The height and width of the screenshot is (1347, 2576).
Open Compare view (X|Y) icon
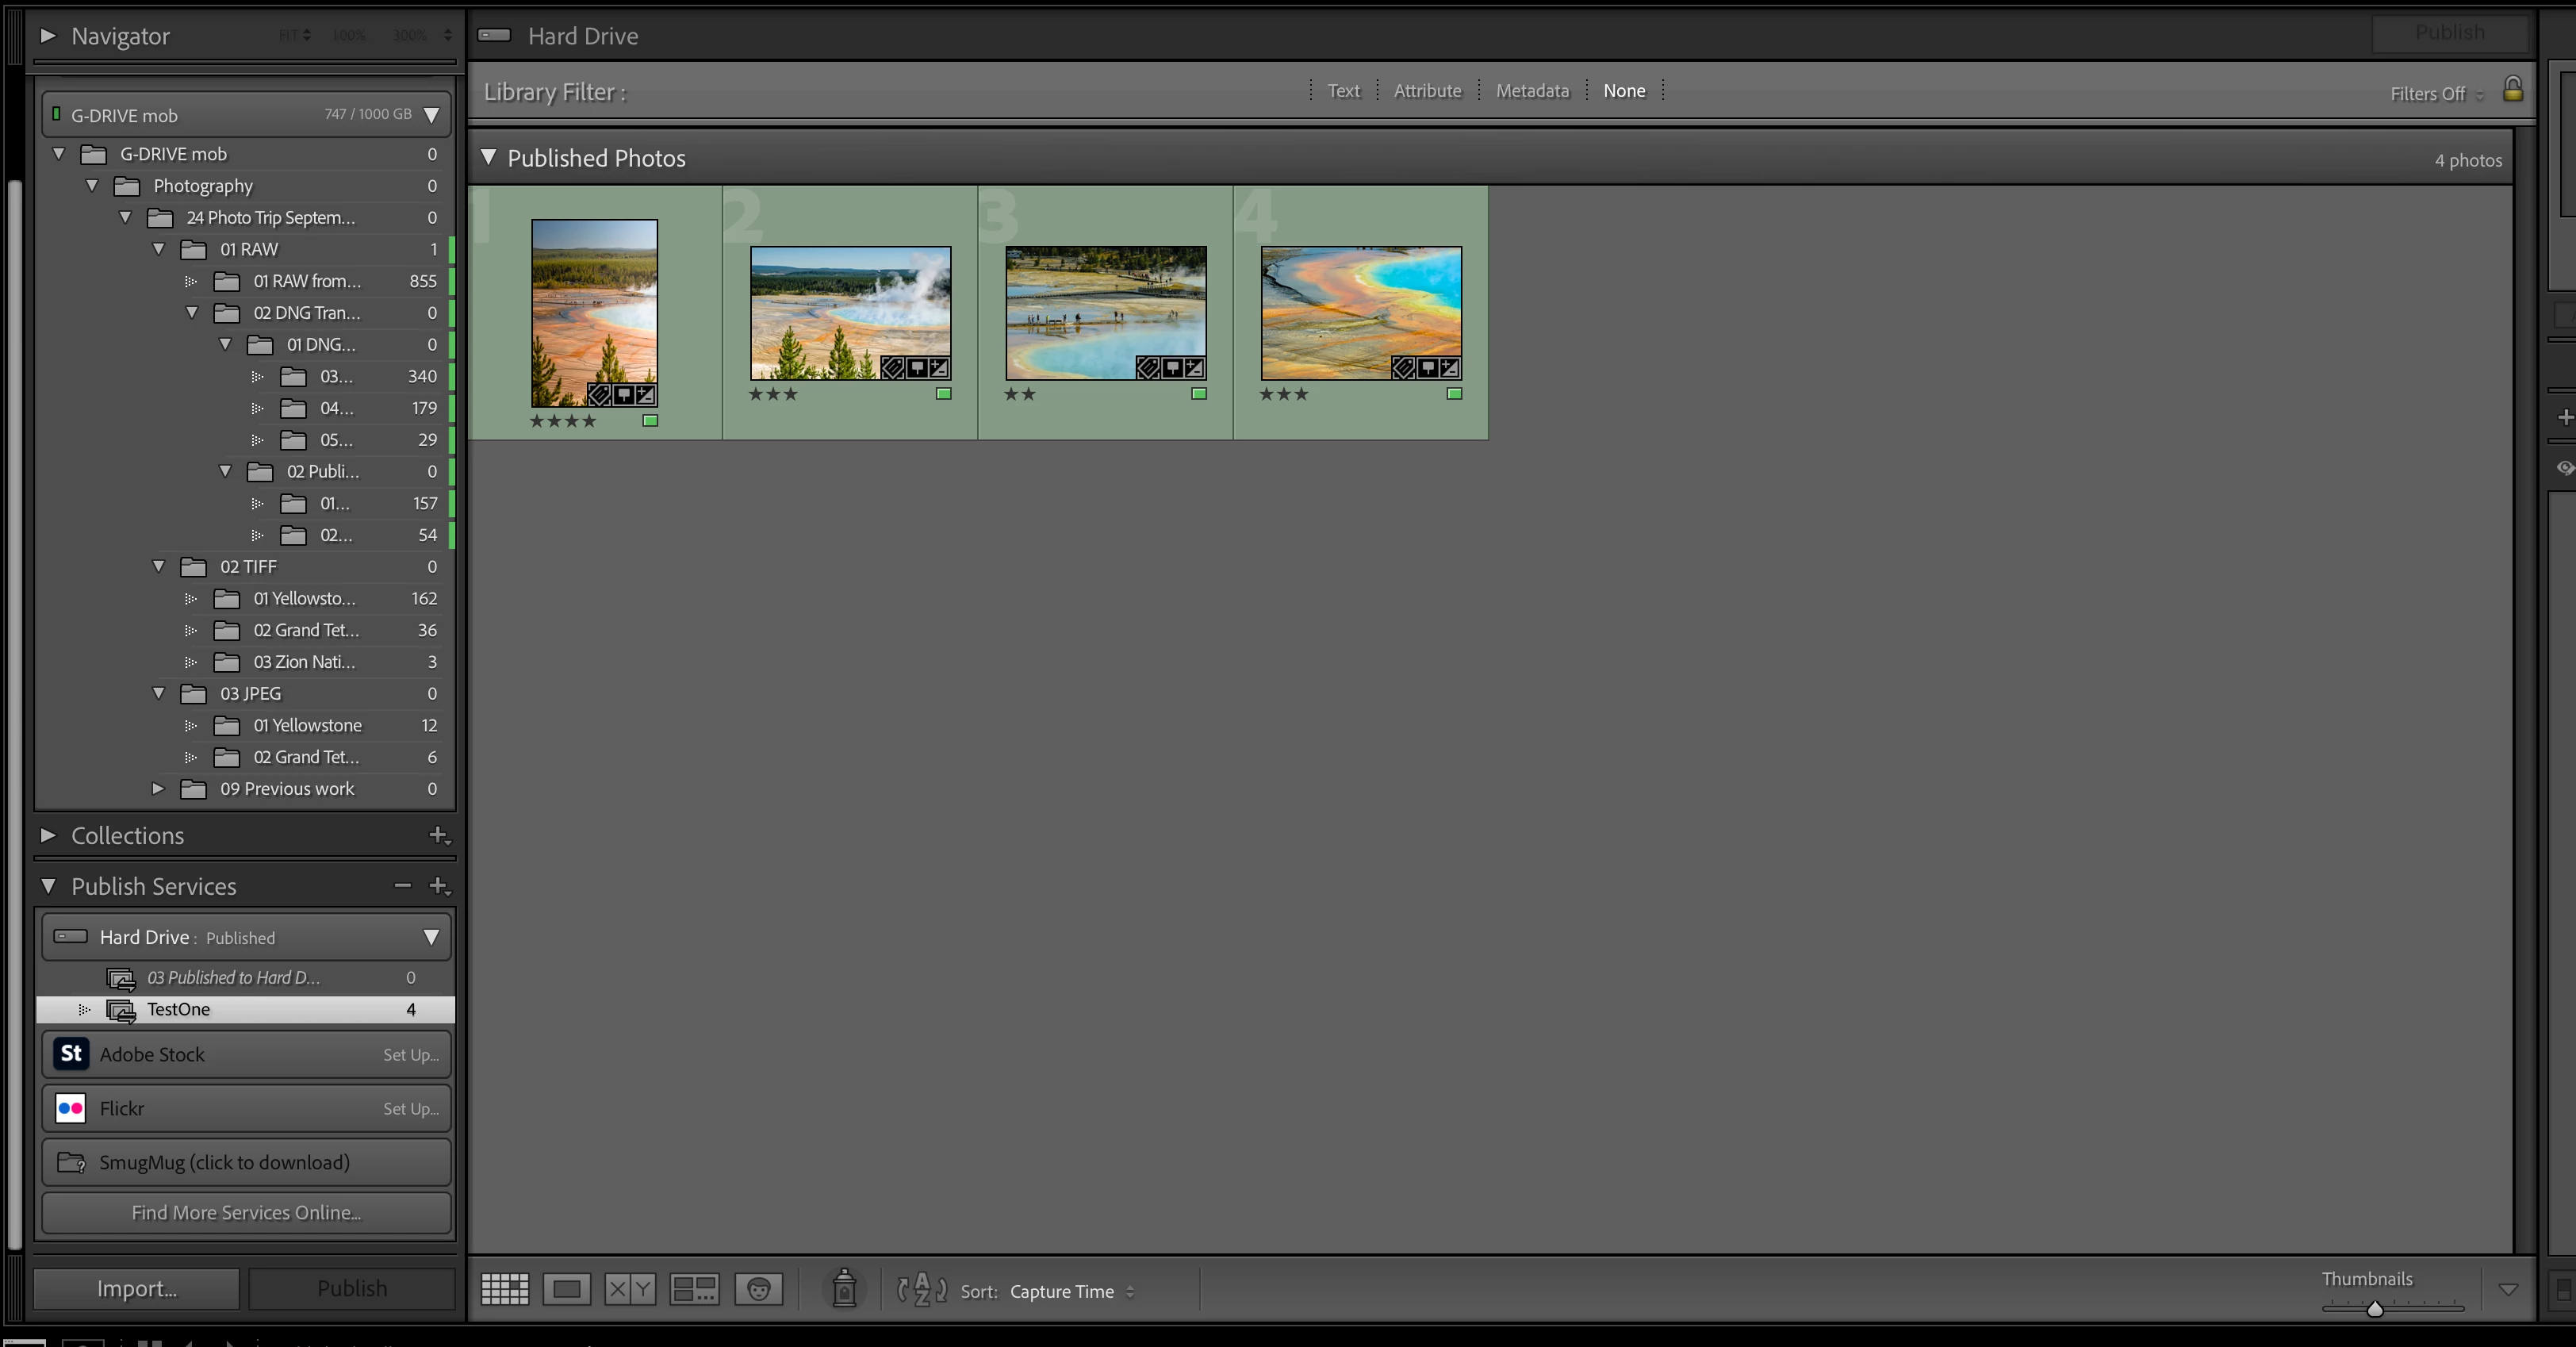pos(630,1289)
